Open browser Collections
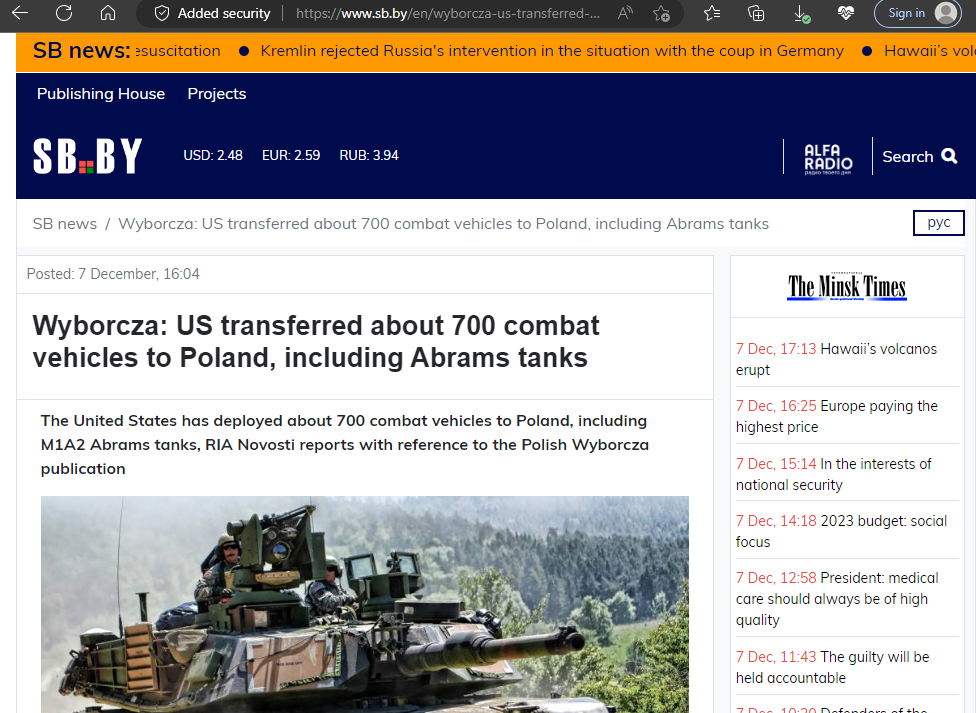The width and height of the screenshot is (976, 713). [x=756, y=13]
